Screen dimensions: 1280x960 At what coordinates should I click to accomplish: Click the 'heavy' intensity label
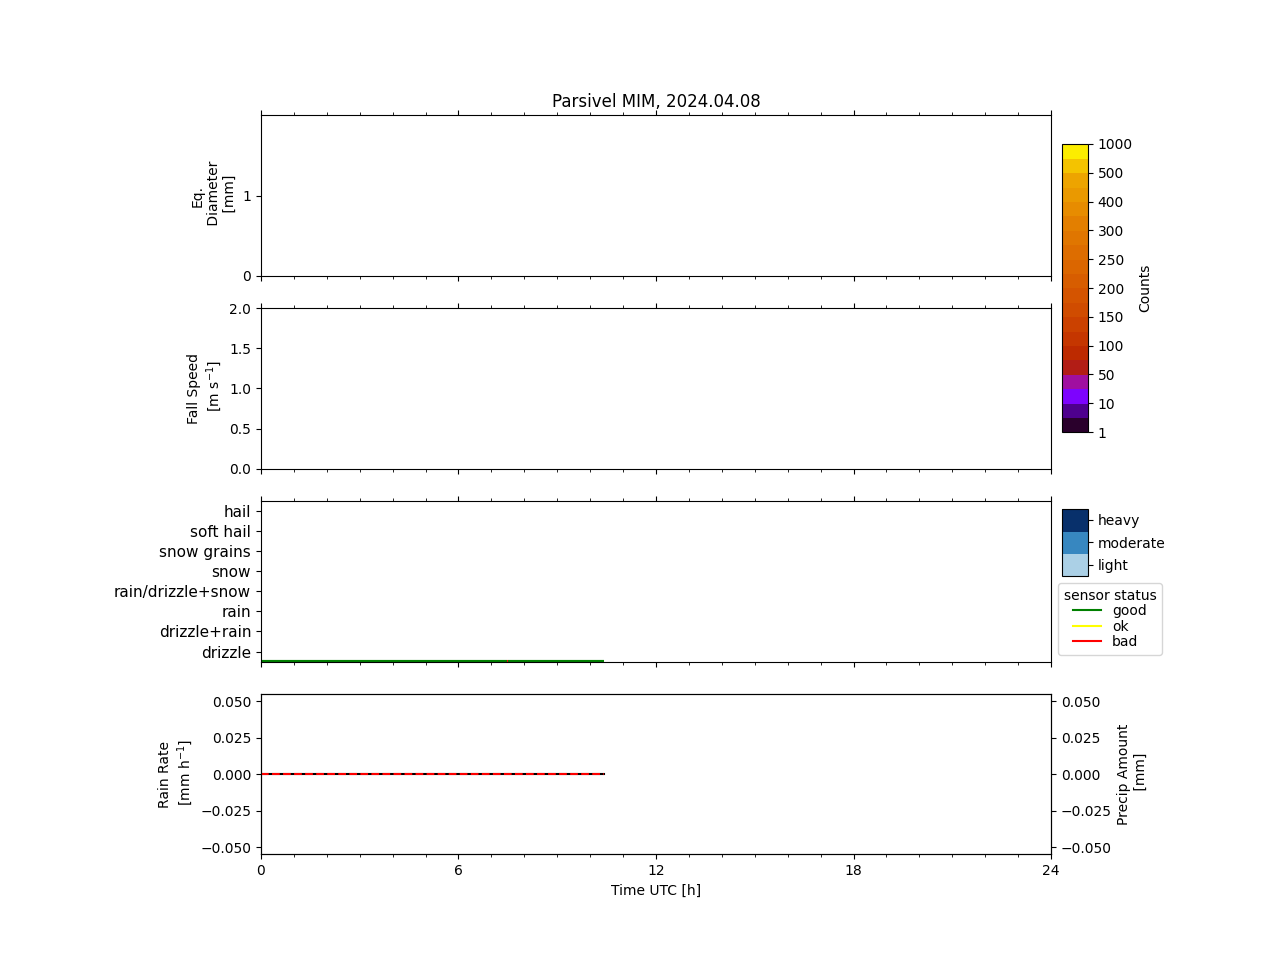point(1118,520)
